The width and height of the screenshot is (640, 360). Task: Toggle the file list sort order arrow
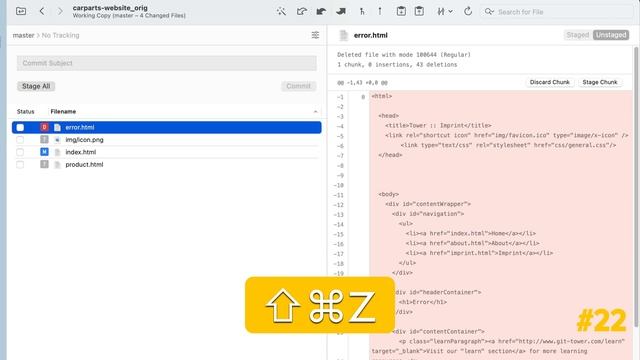point(315,112)
